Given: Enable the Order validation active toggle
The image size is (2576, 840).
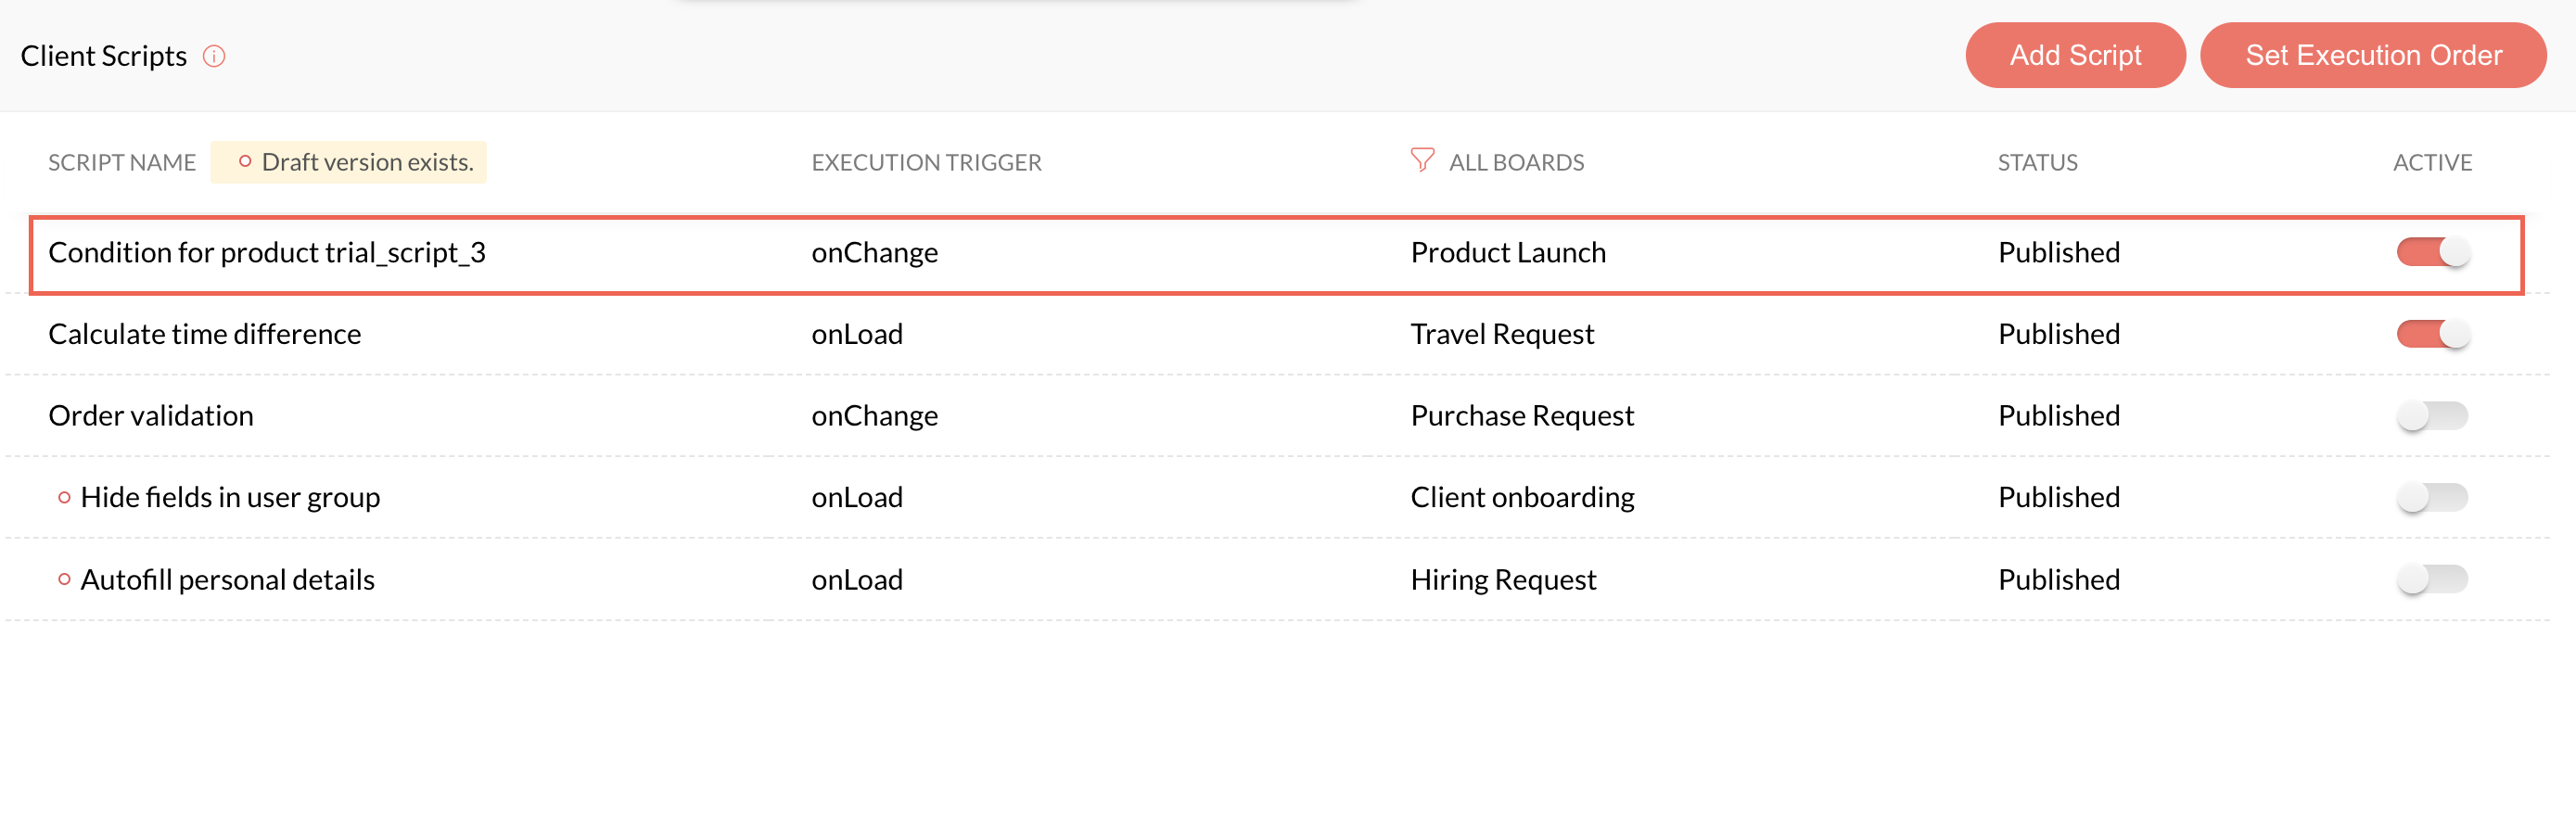Looking at the screenshot, I should (2432, 415).
